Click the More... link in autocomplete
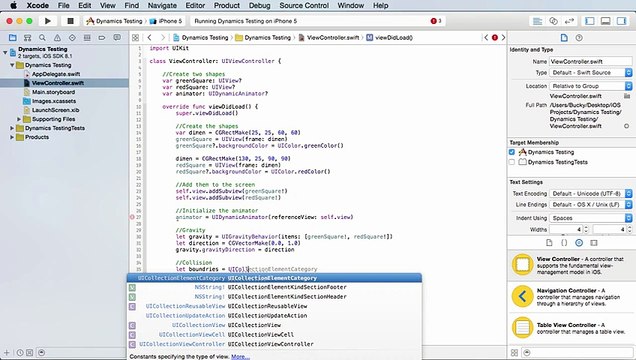The height and width of the screenshot is (360, 636). point(240,357)
